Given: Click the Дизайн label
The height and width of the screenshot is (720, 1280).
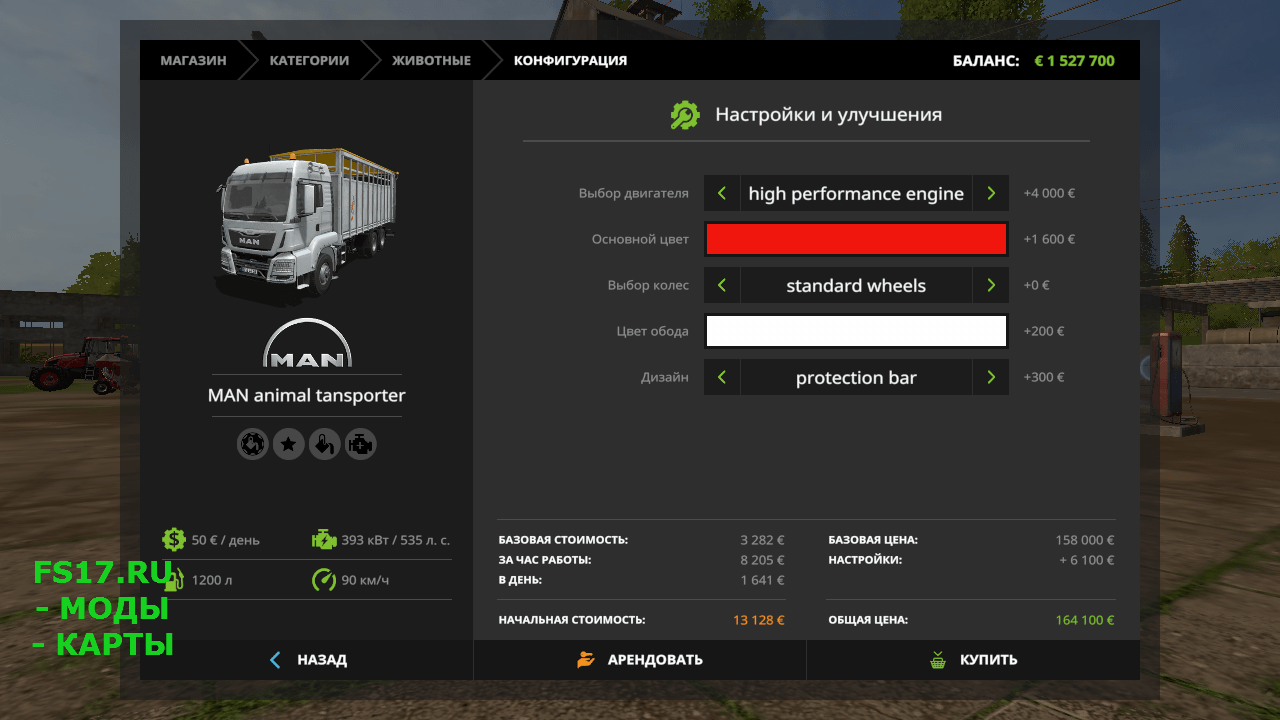Looking at the screenshot, I should pos(664,377).
